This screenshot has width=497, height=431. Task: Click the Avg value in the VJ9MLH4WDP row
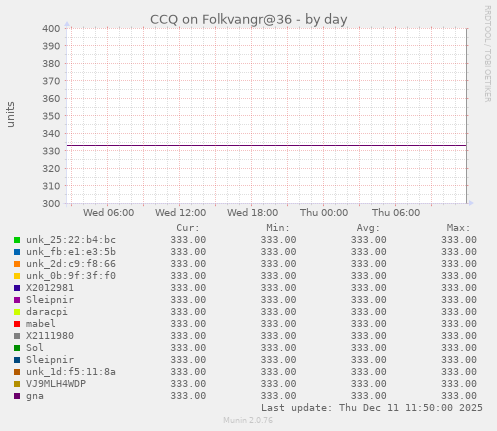click(x=369, y=384)
